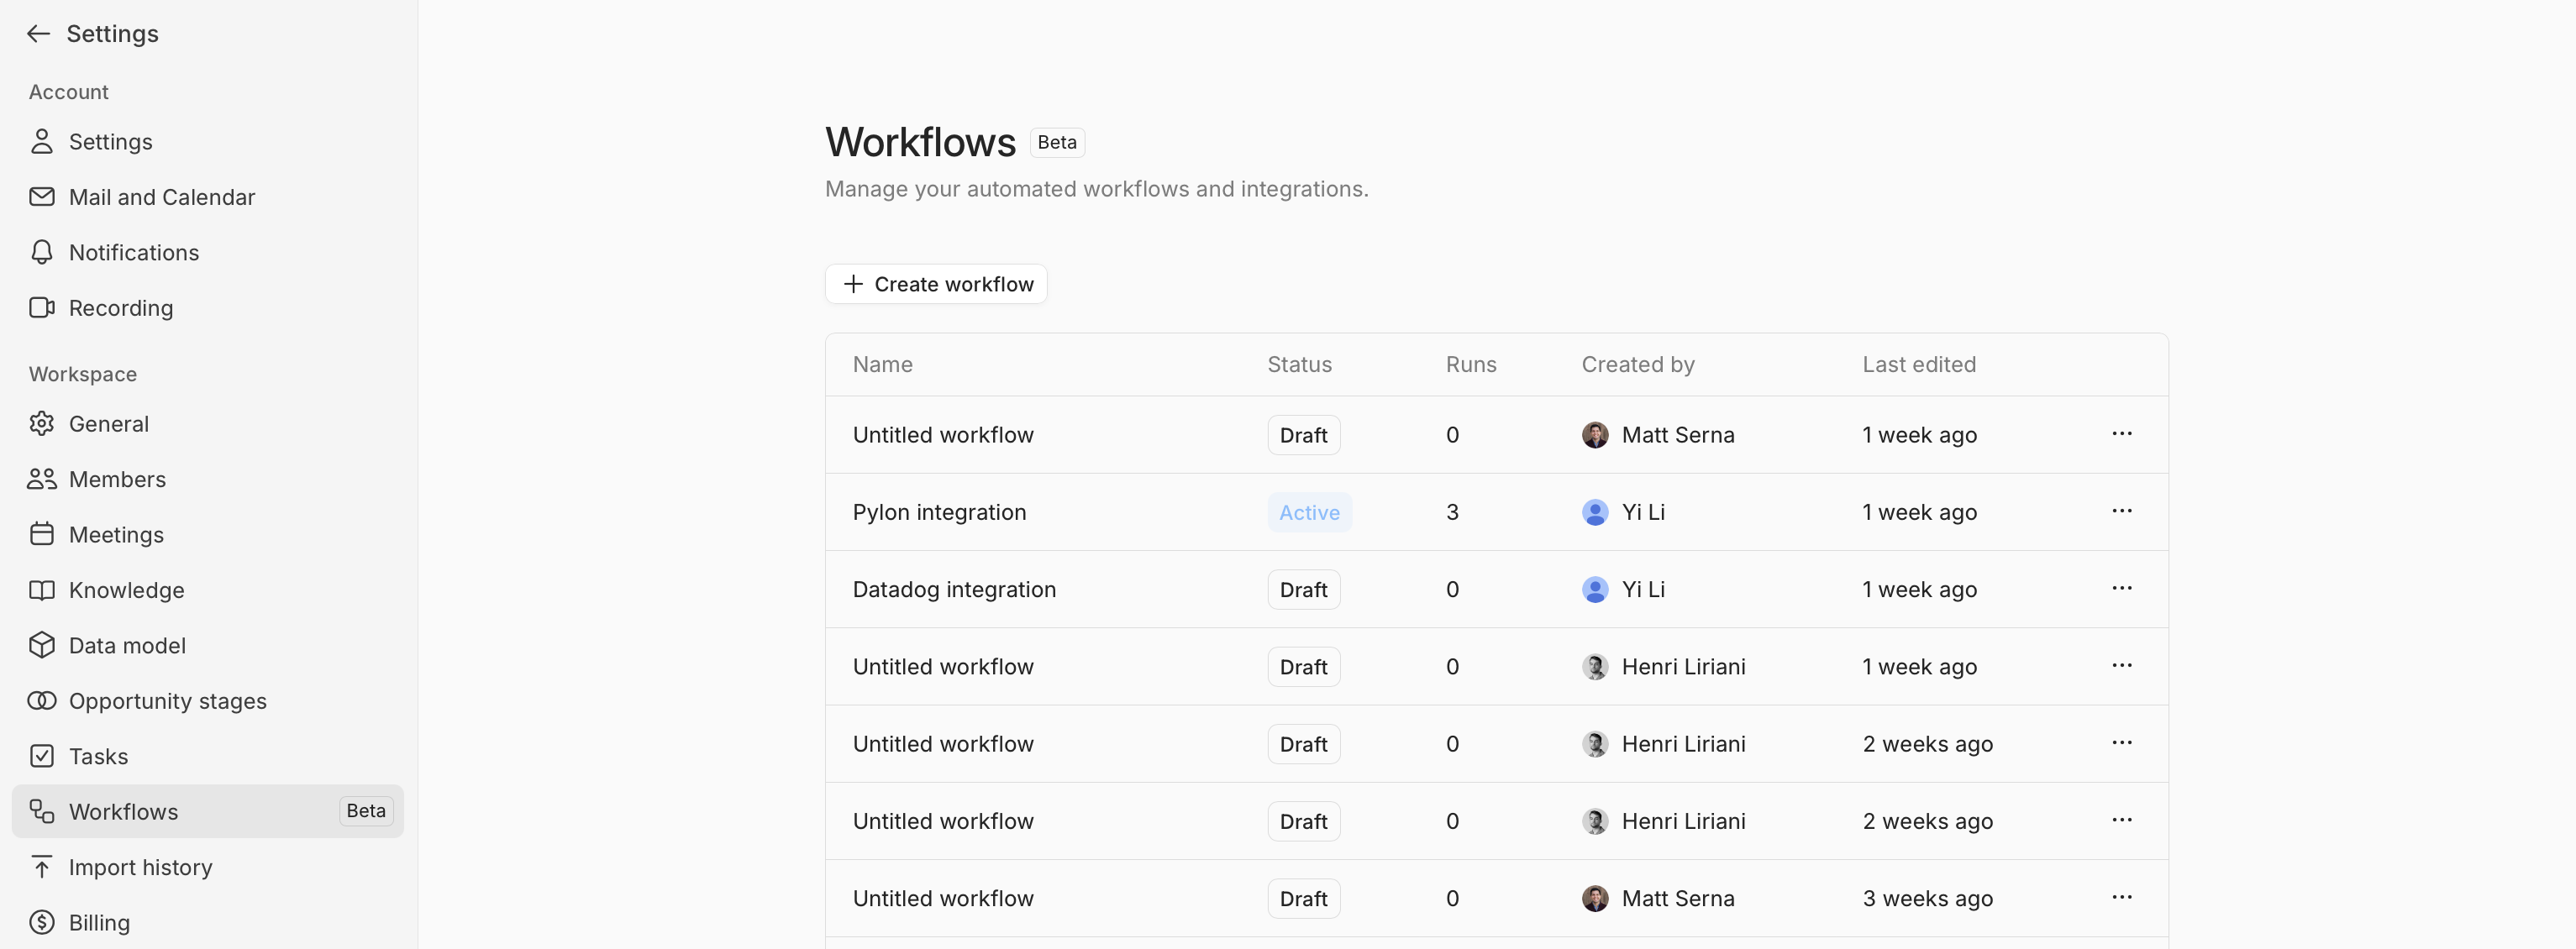Click the Create workflow button
The image size is (2576, 949).
[x=936, y=284]
